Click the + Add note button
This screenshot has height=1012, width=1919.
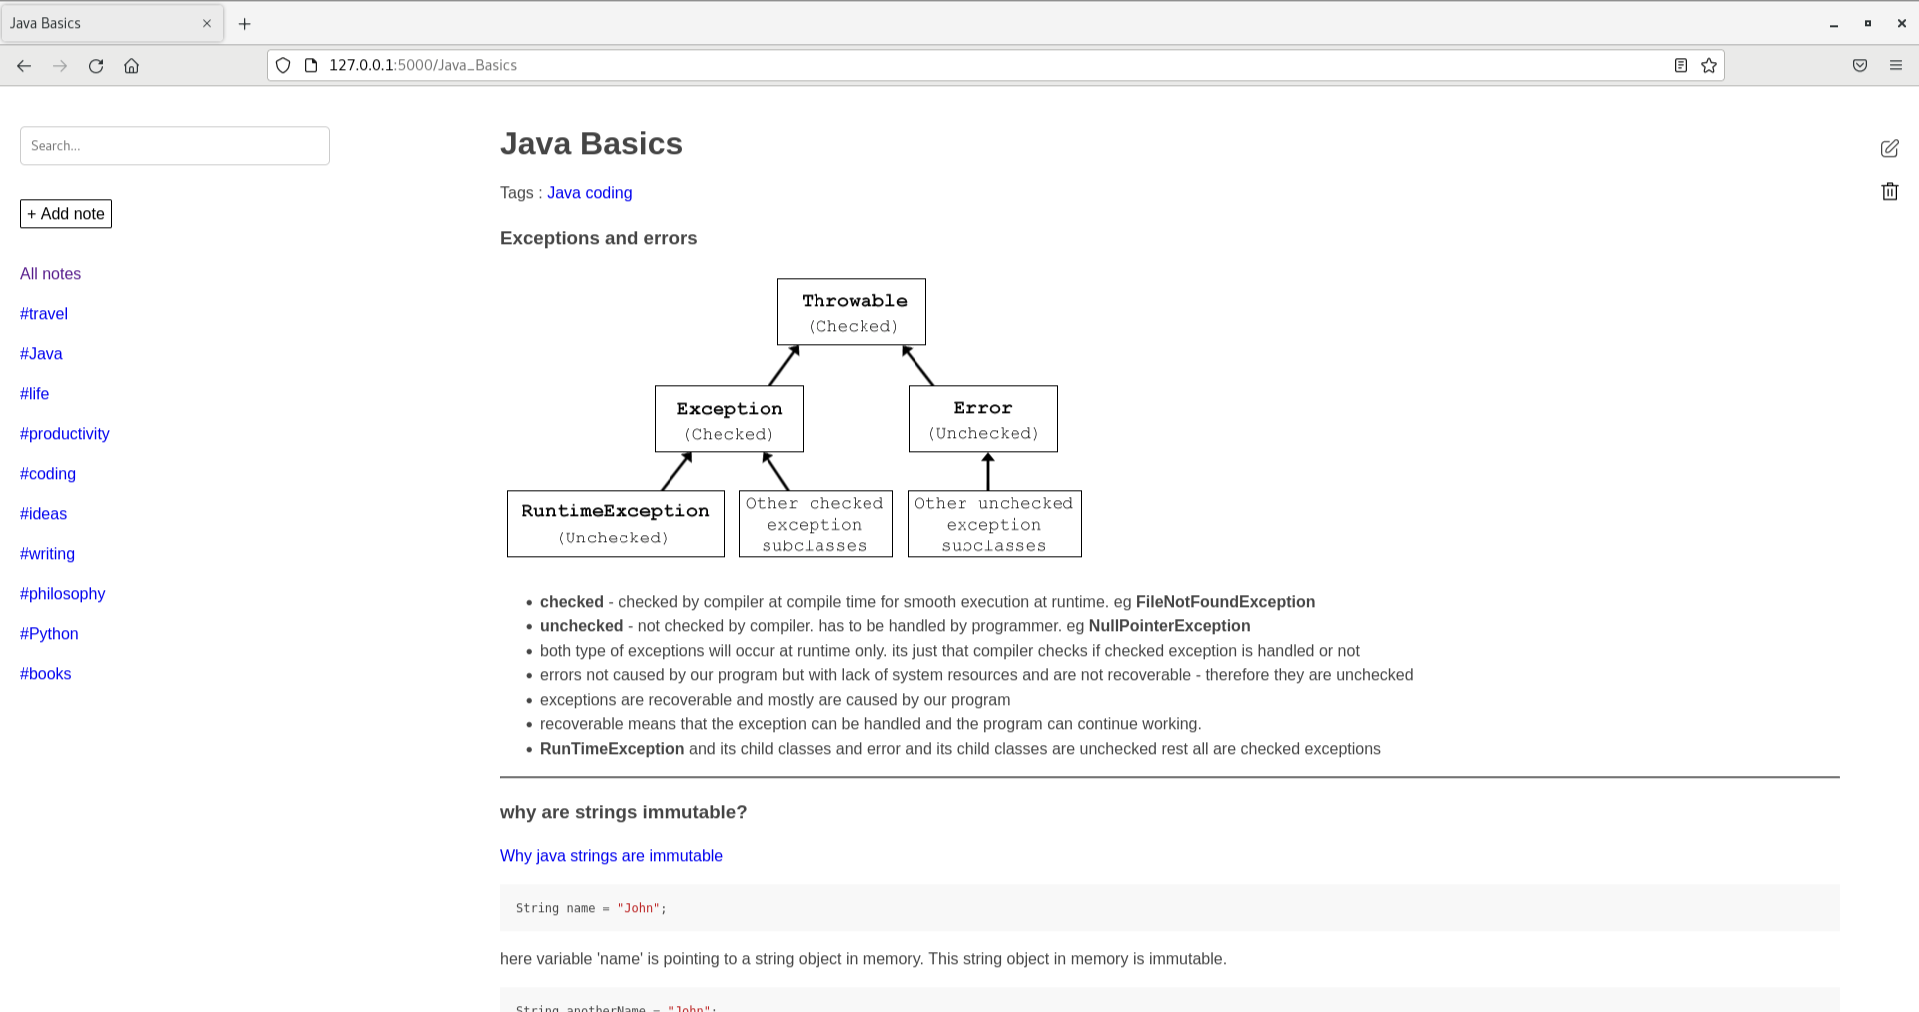pos(66,214)
